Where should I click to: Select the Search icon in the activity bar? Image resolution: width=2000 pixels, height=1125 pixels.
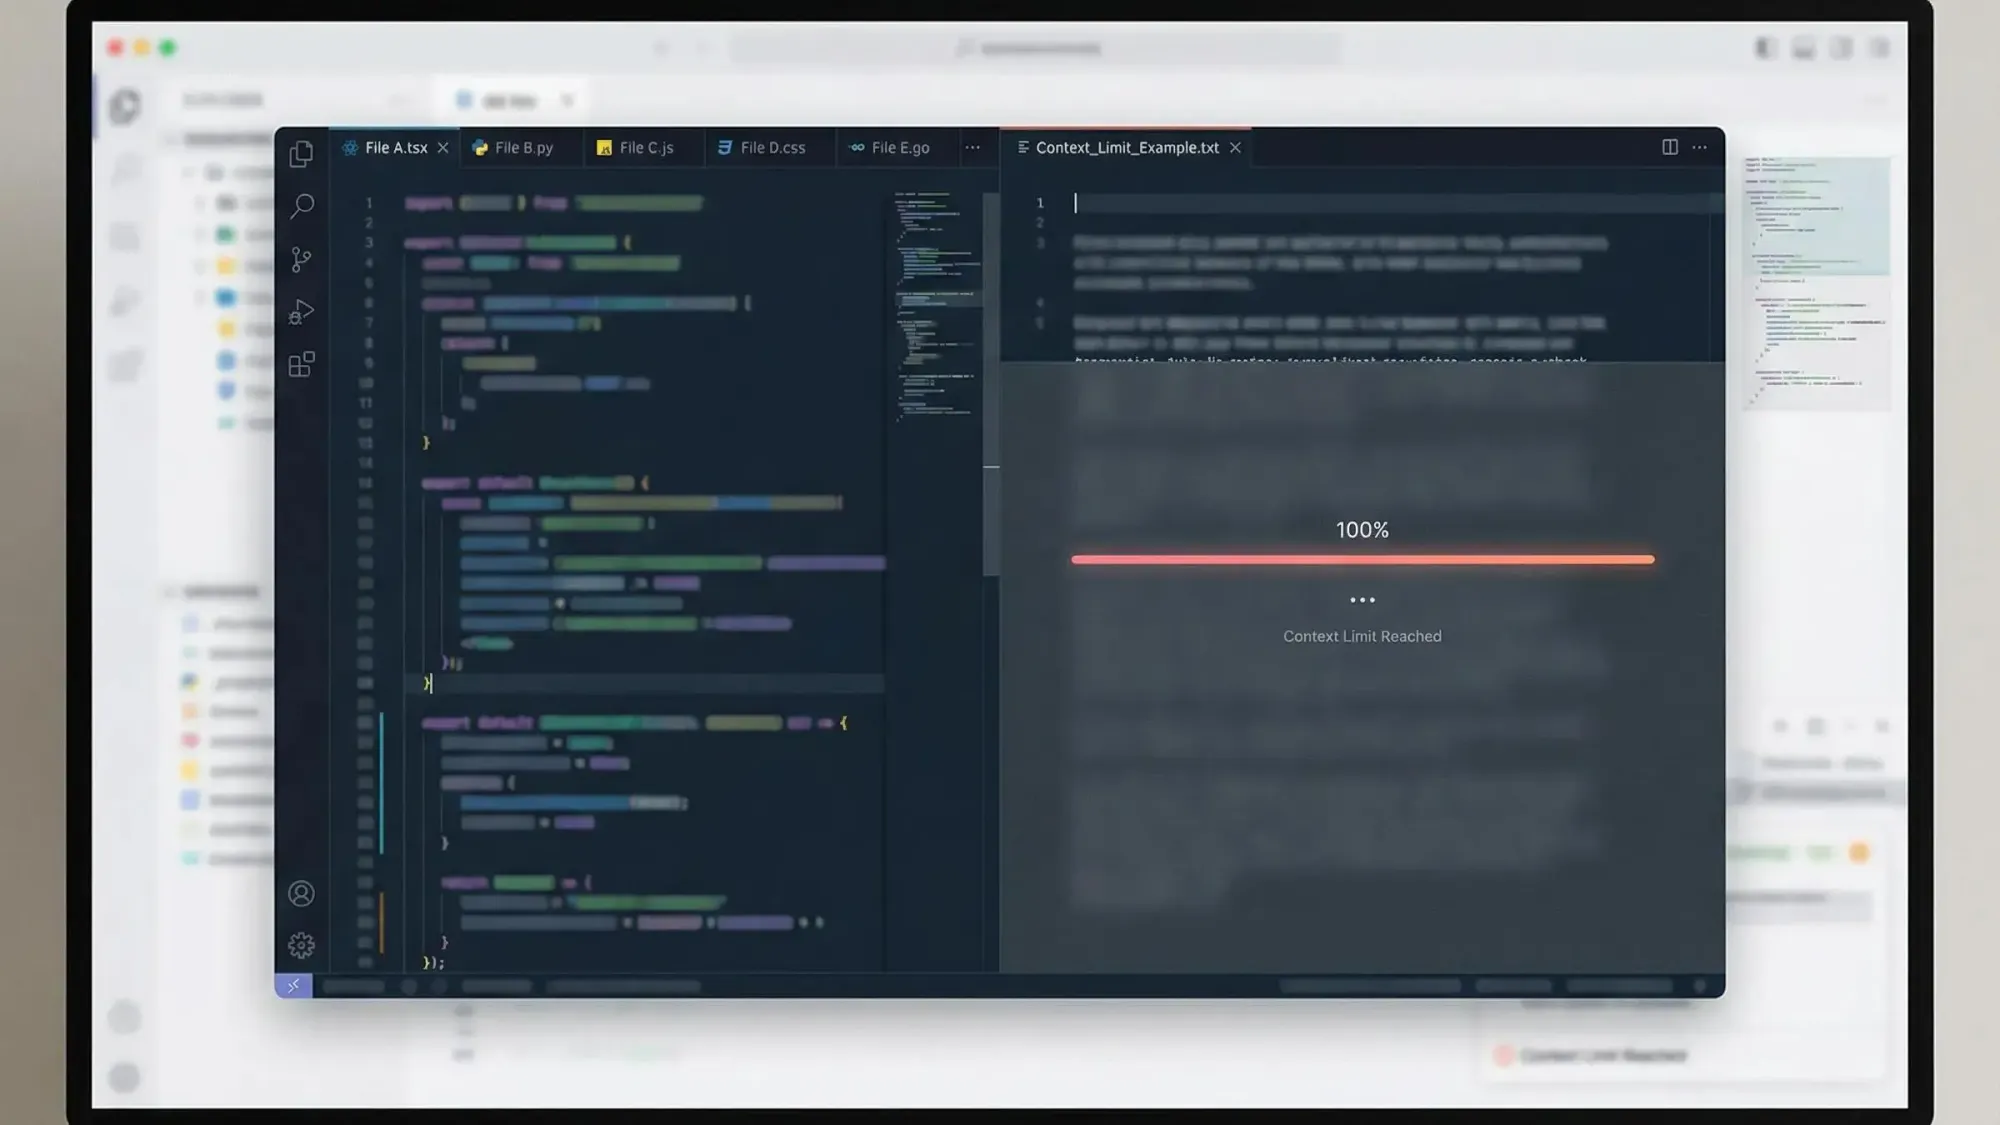coord(301,206)
